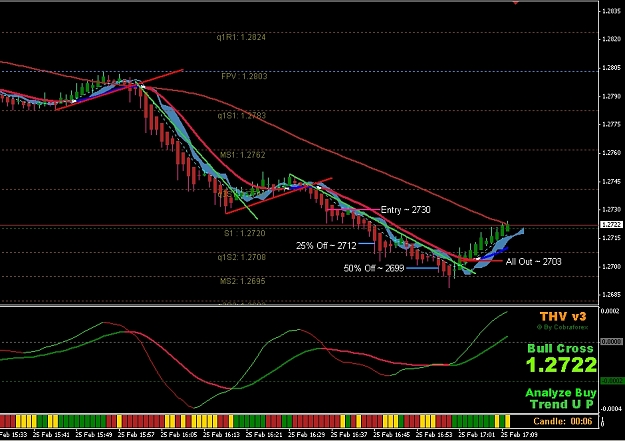Click the THV v3 indicator title
625x441 pixels.
tap(563, 317)
